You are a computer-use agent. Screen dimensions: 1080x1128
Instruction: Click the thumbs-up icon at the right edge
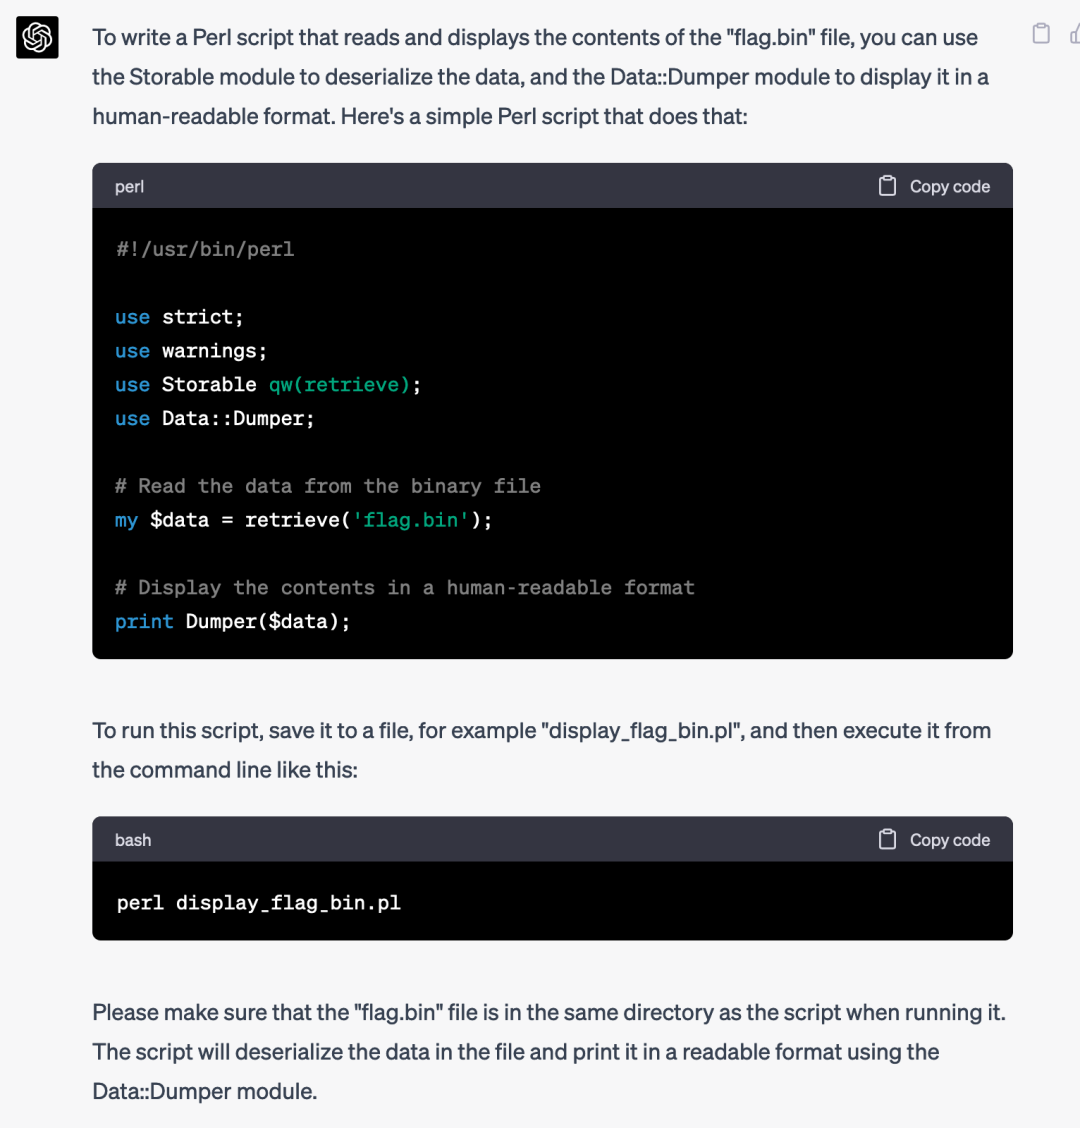[1075, 34]
